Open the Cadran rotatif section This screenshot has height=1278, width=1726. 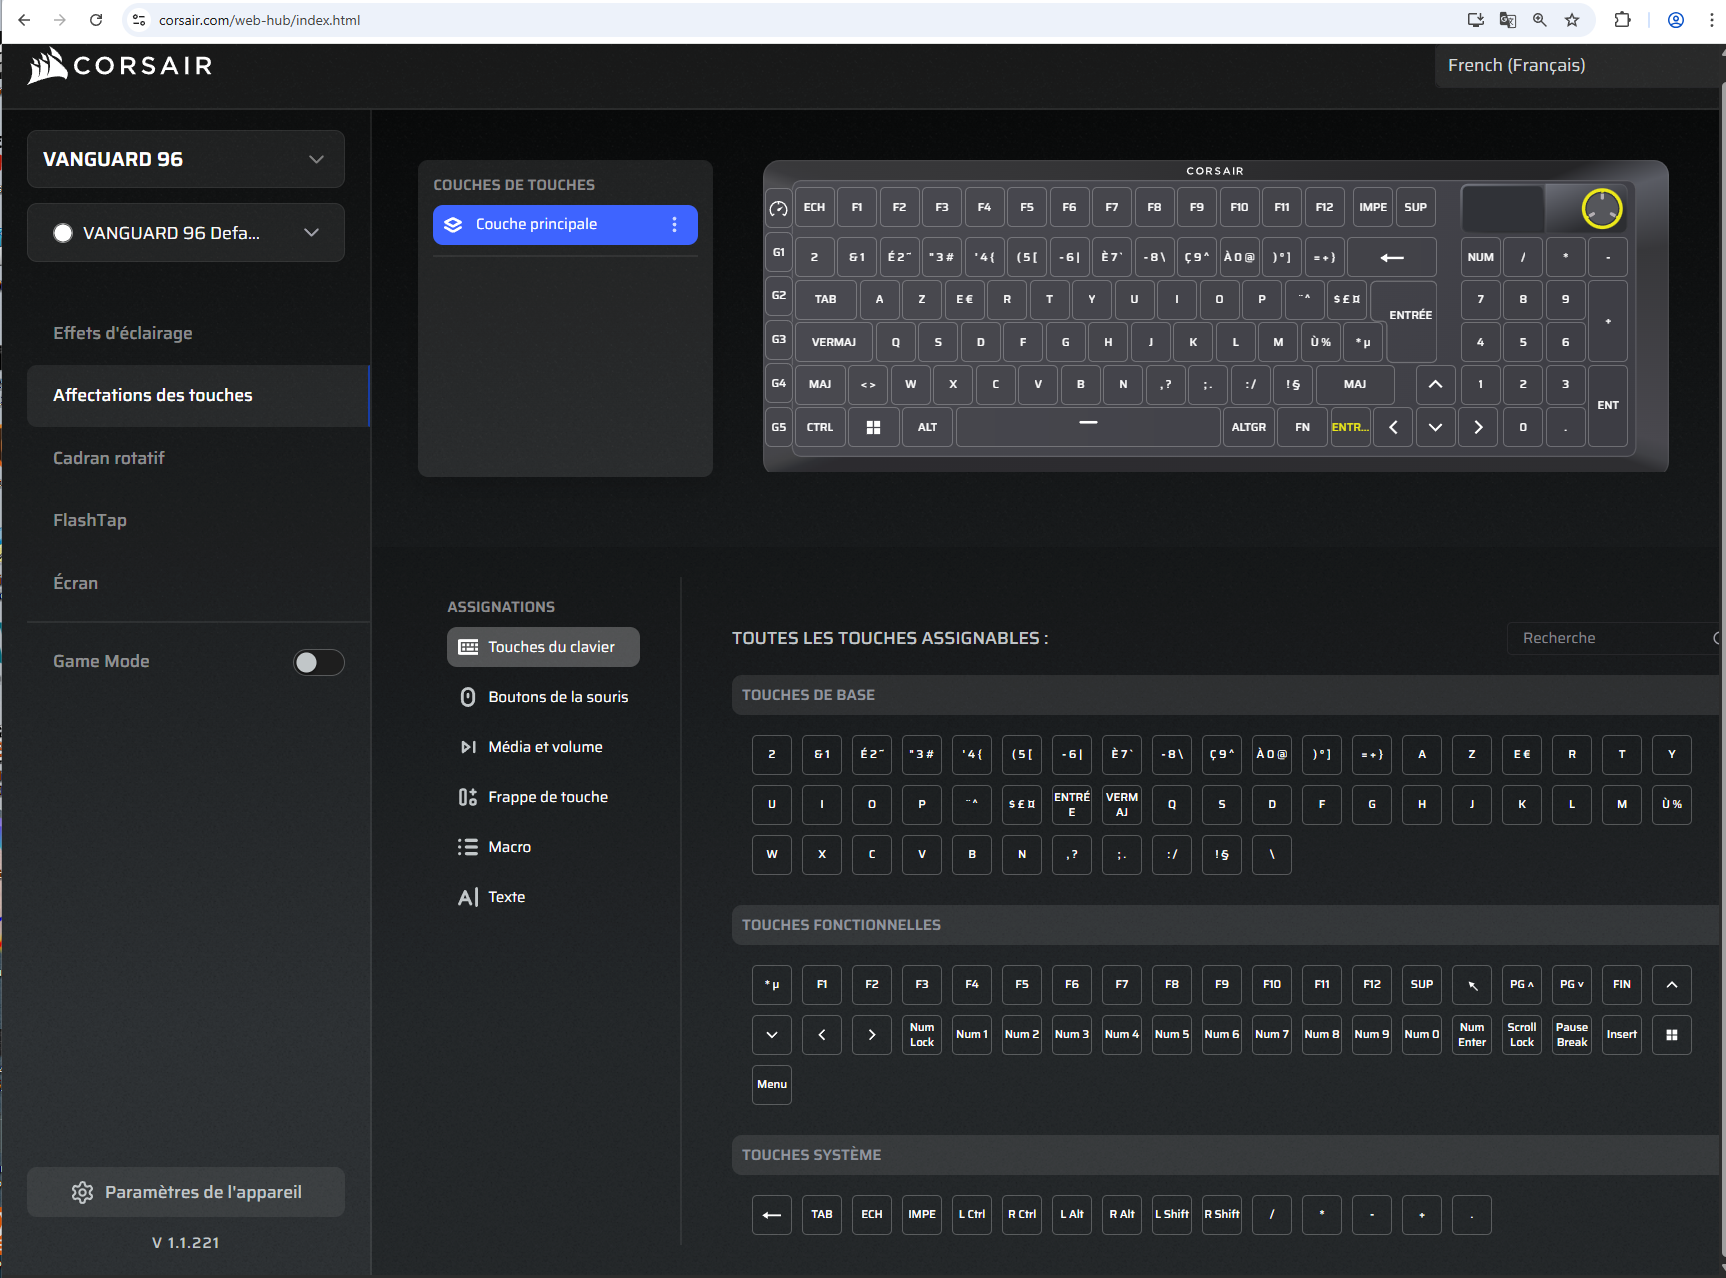(109, 458)
